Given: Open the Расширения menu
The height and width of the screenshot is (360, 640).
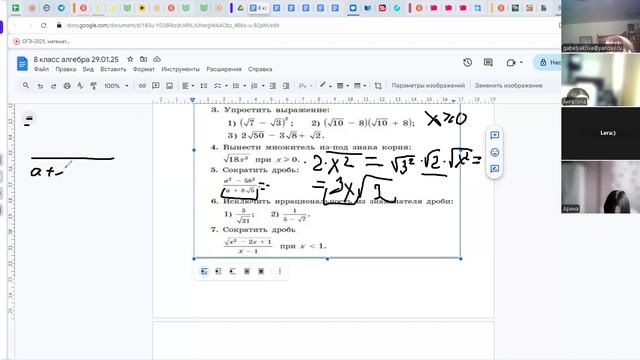Looking at the screenshot, I should [x=224, y=69].
